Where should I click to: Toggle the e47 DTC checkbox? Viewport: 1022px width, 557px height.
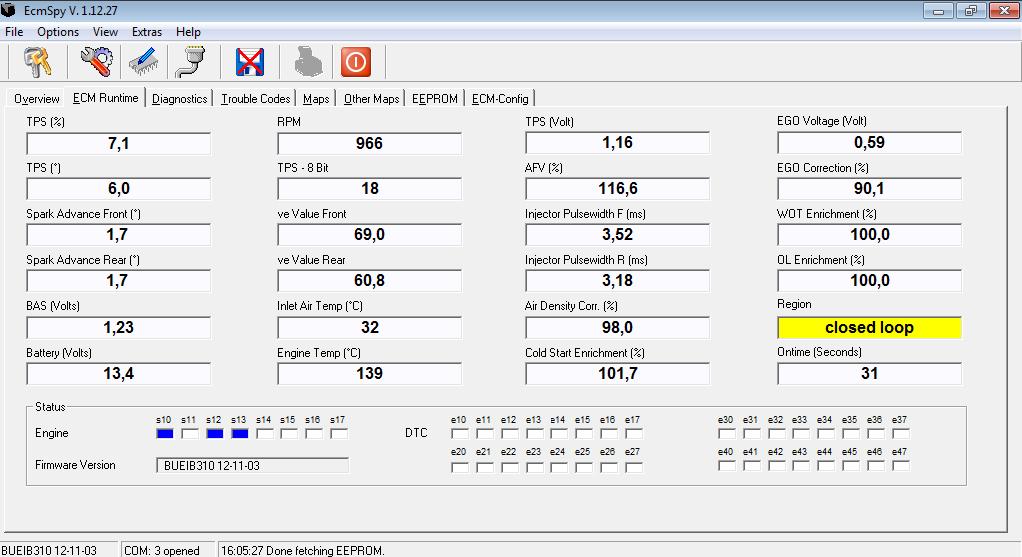tap(901, 466)
